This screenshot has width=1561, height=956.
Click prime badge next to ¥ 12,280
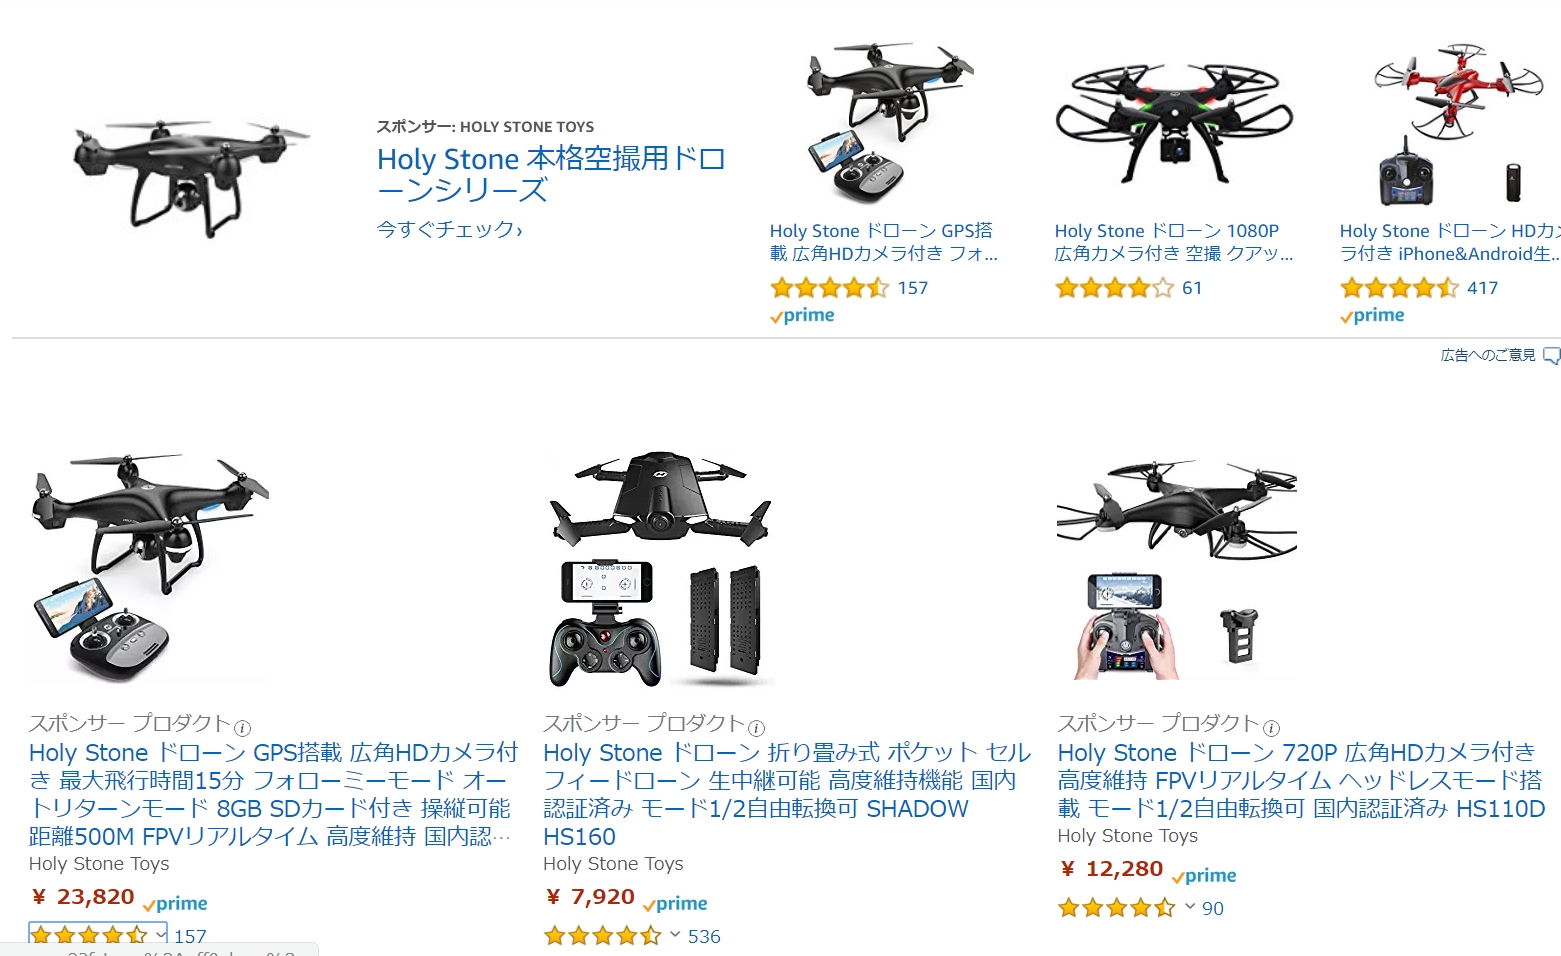point(1204,876)
